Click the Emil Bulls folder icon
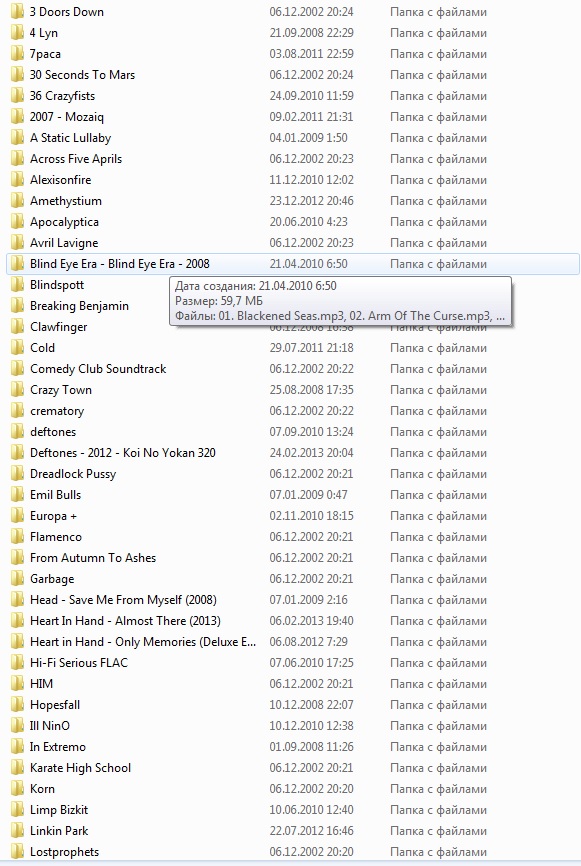The height and width of the screenshot is (866, 581). (x=18, y=494)
